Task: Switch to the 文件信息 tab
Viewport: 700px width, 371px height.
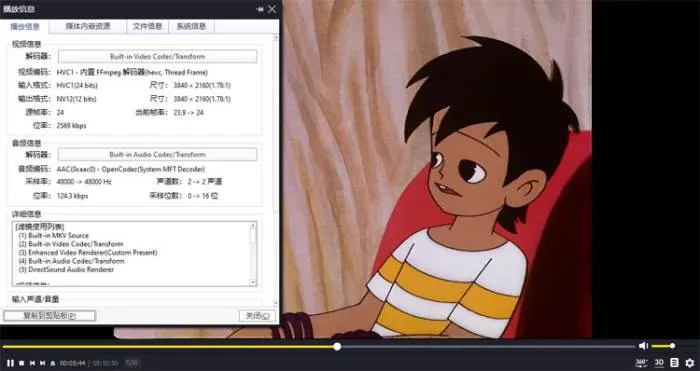Action: [x=147, y=26]
